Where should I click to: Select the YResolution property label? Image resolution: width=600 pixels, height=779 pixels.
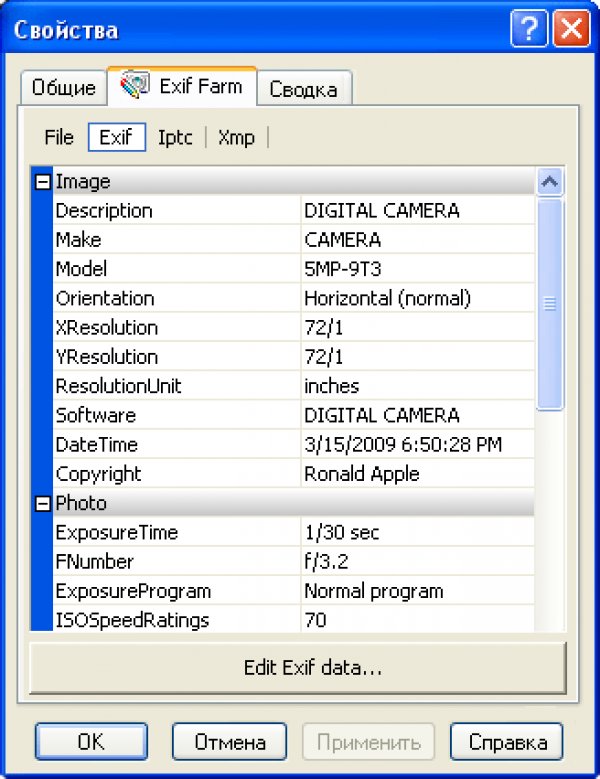click(x=107, y=357)
